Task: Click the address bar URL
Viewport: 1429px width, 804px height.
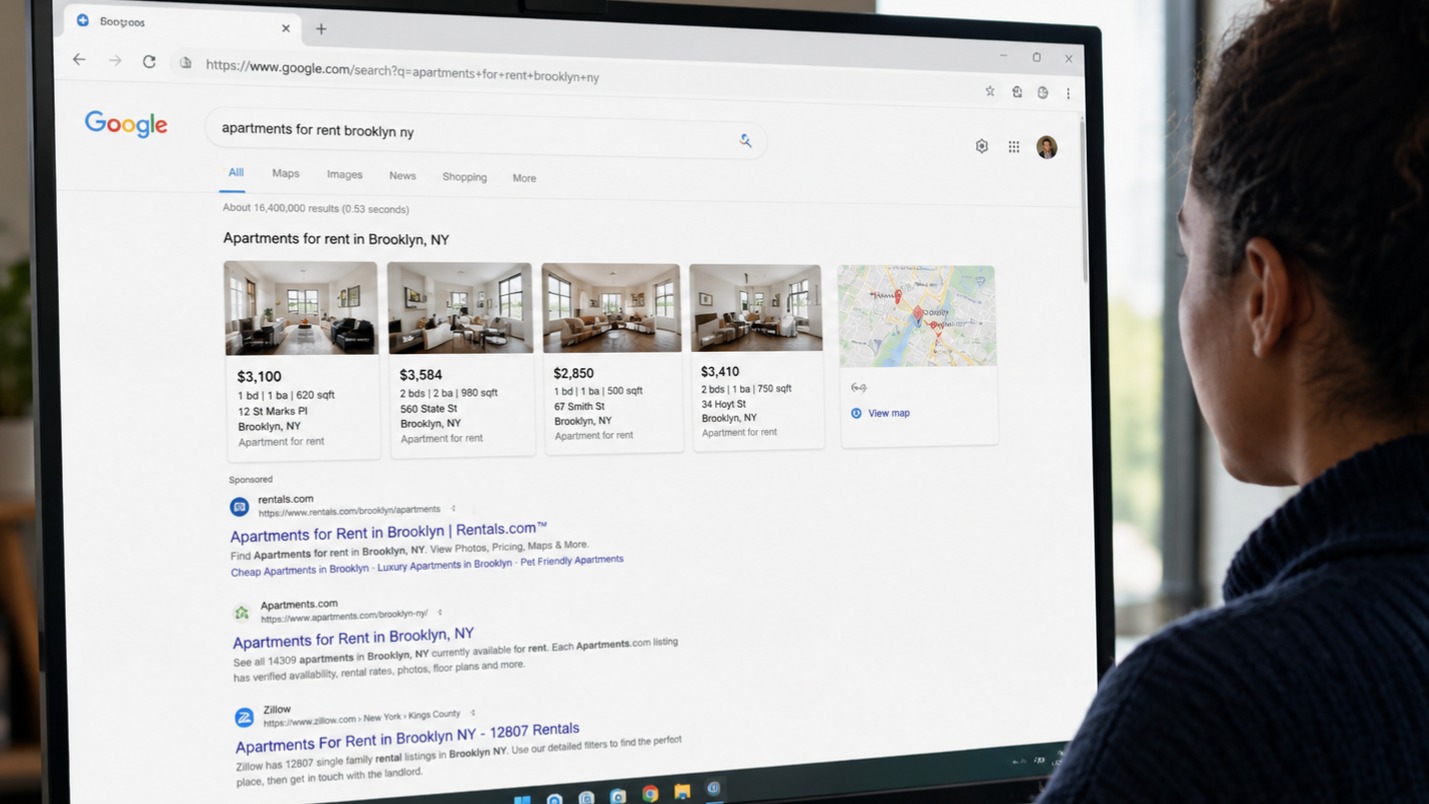Action: point(402,70)
